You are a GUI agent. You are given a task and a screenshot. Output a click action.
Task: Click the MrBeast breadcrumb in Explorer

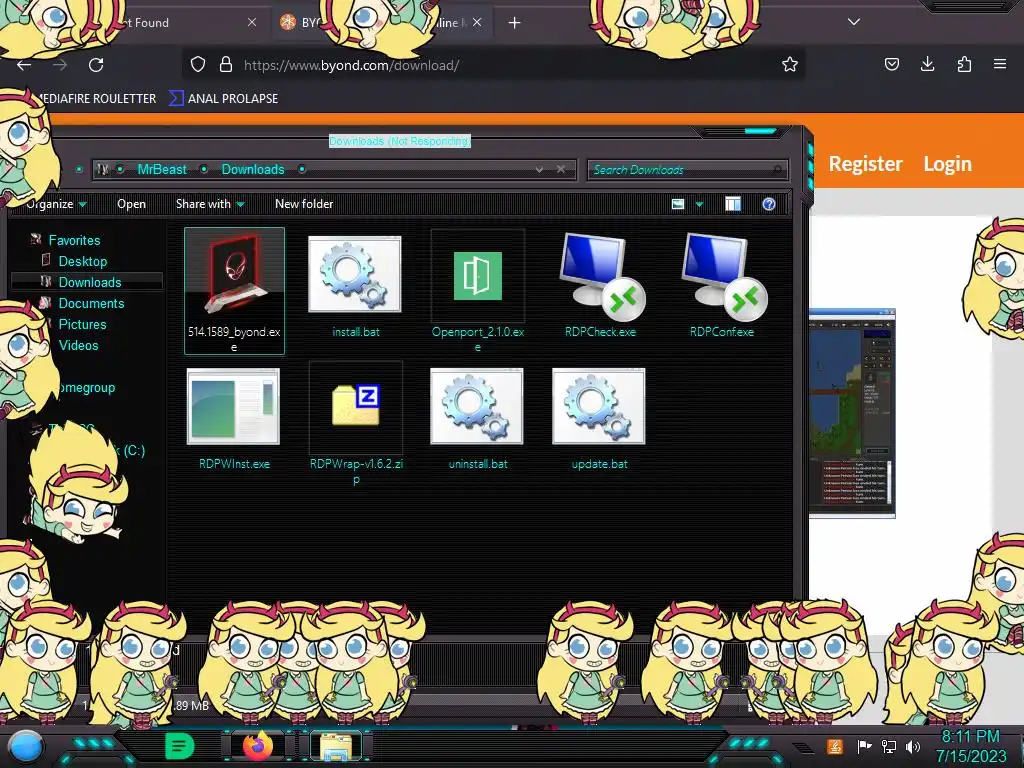pos(162,169)
